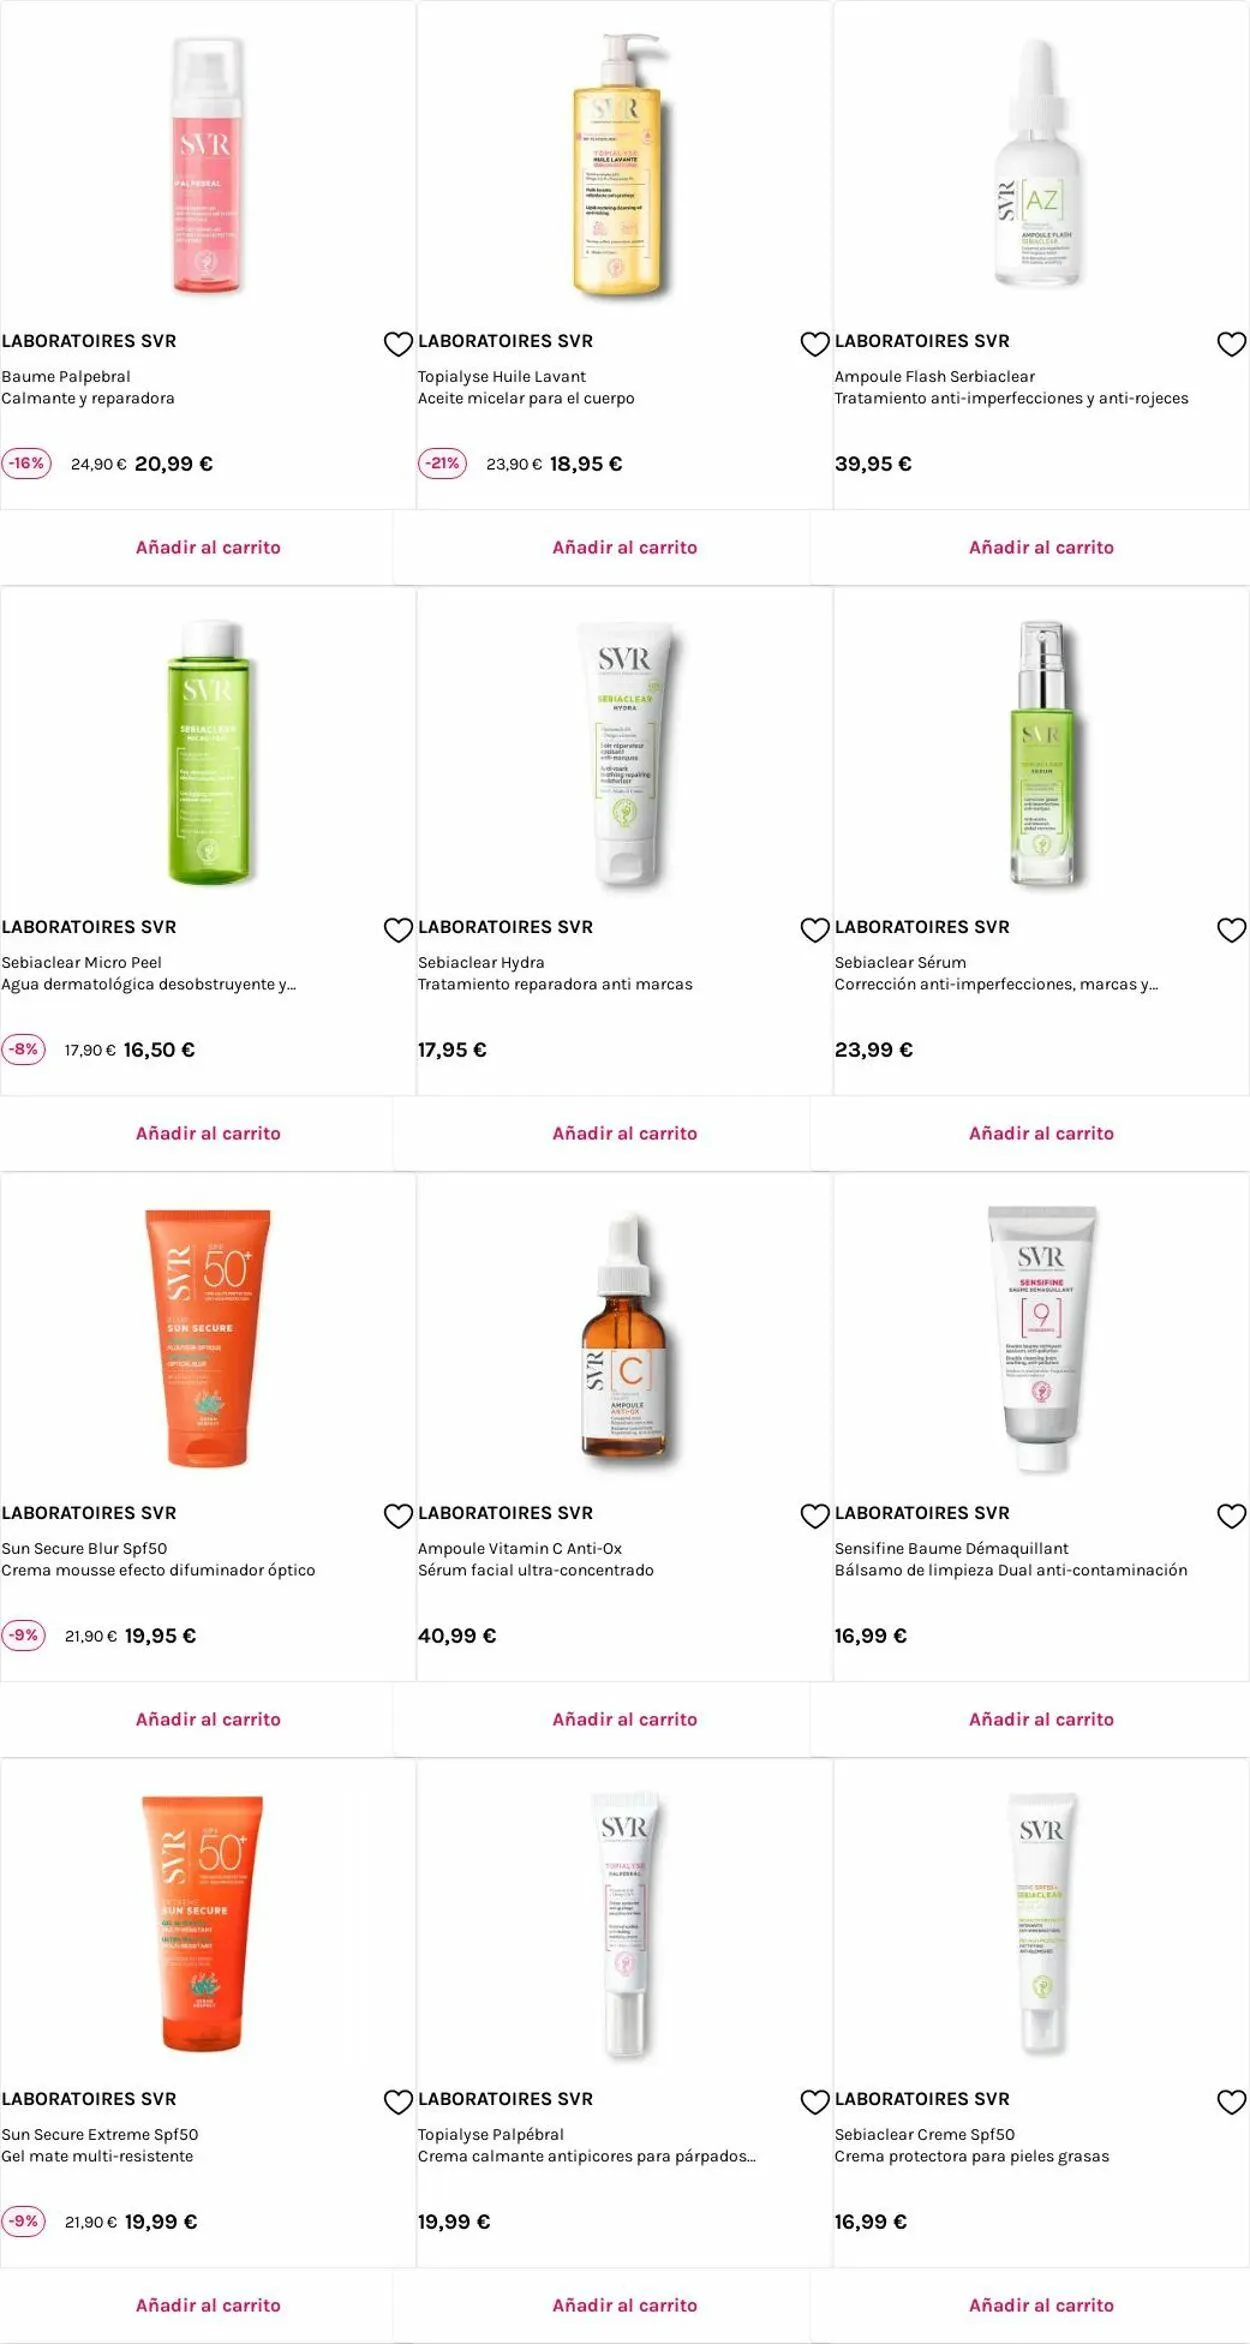Click heart icon for Sun Secure Extreme Spf50

[398, 2102]
